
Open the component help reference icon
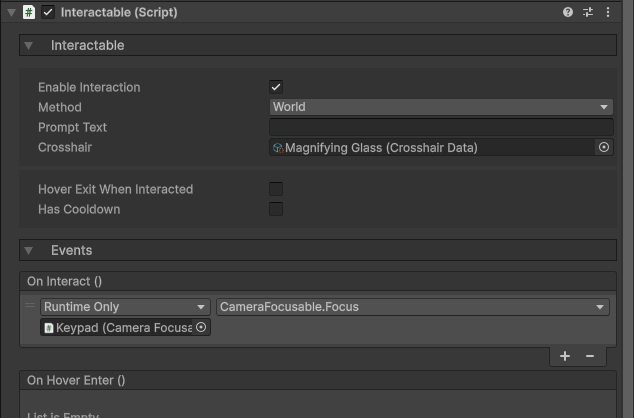coord(568,12)
